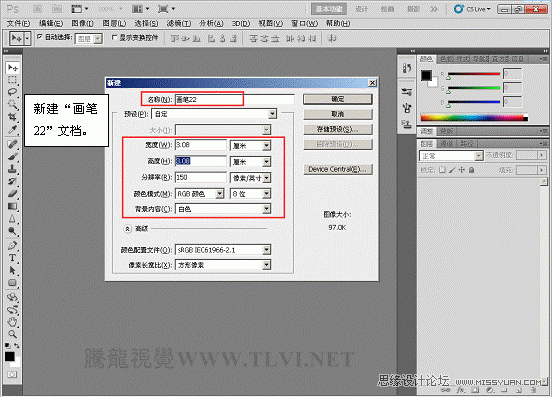Open the Filter menu
This screenshot has height=397, width=552.
click(x=179, y=23)
